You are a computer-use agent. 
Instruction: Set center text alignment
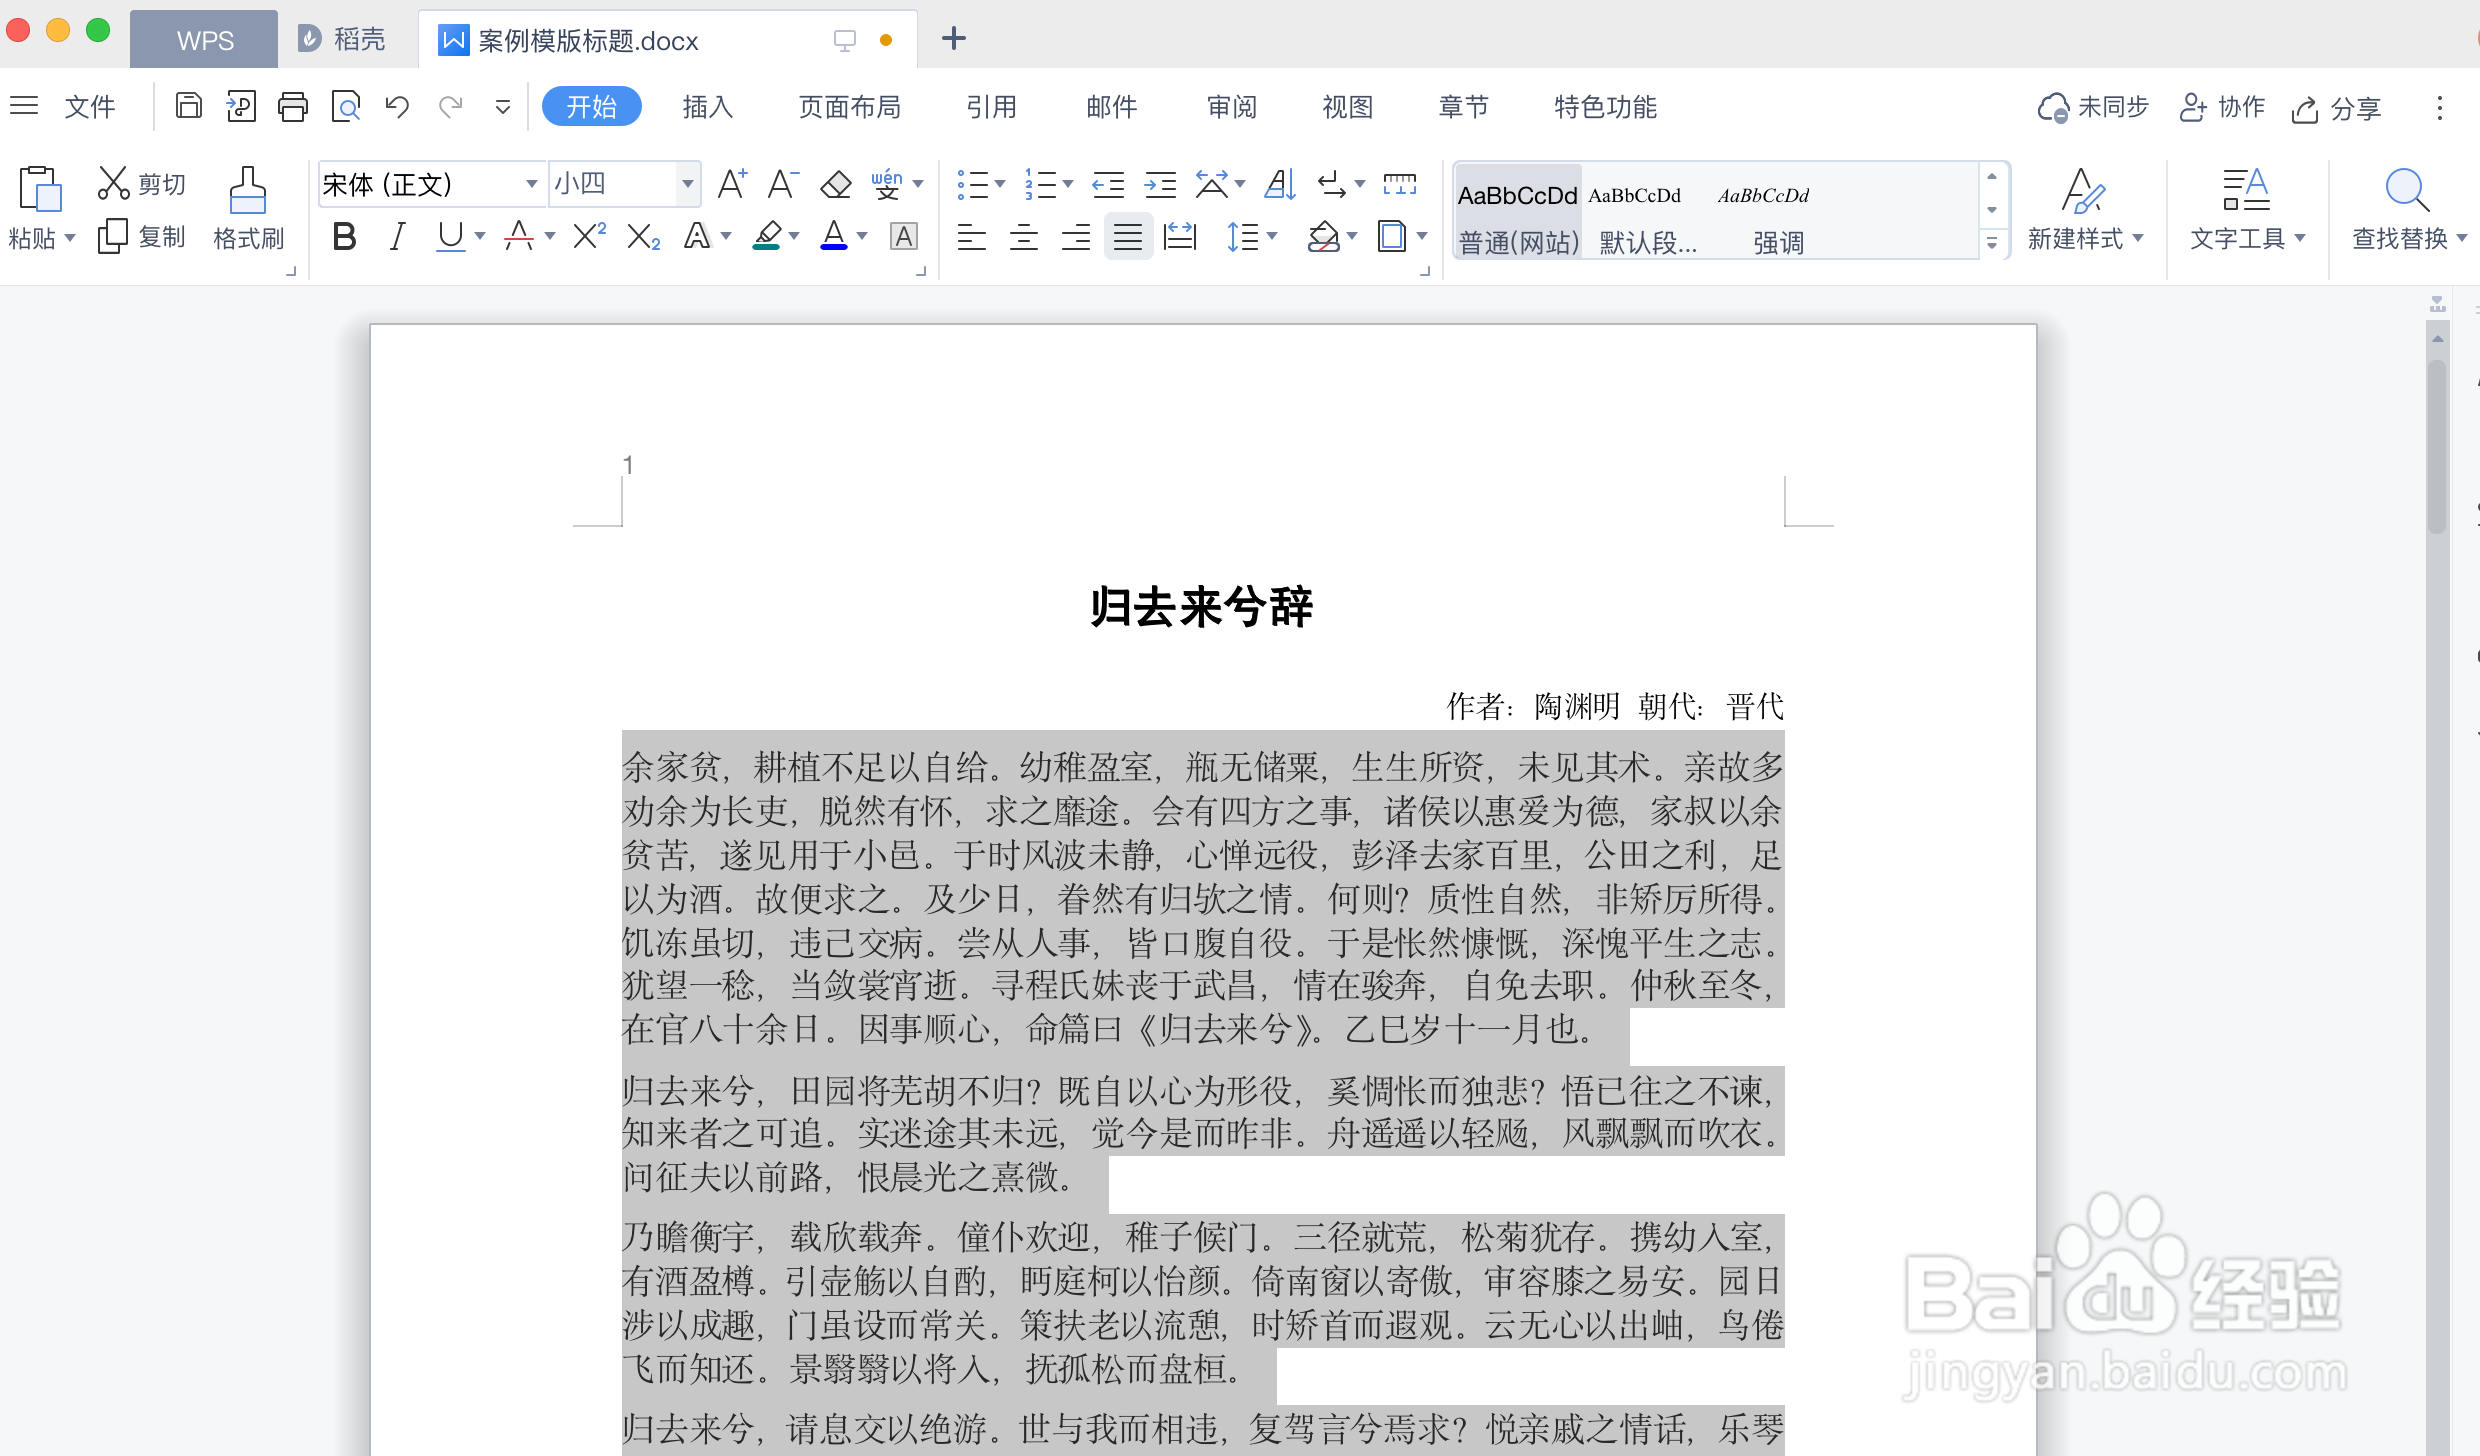[x=1023, y=237]
